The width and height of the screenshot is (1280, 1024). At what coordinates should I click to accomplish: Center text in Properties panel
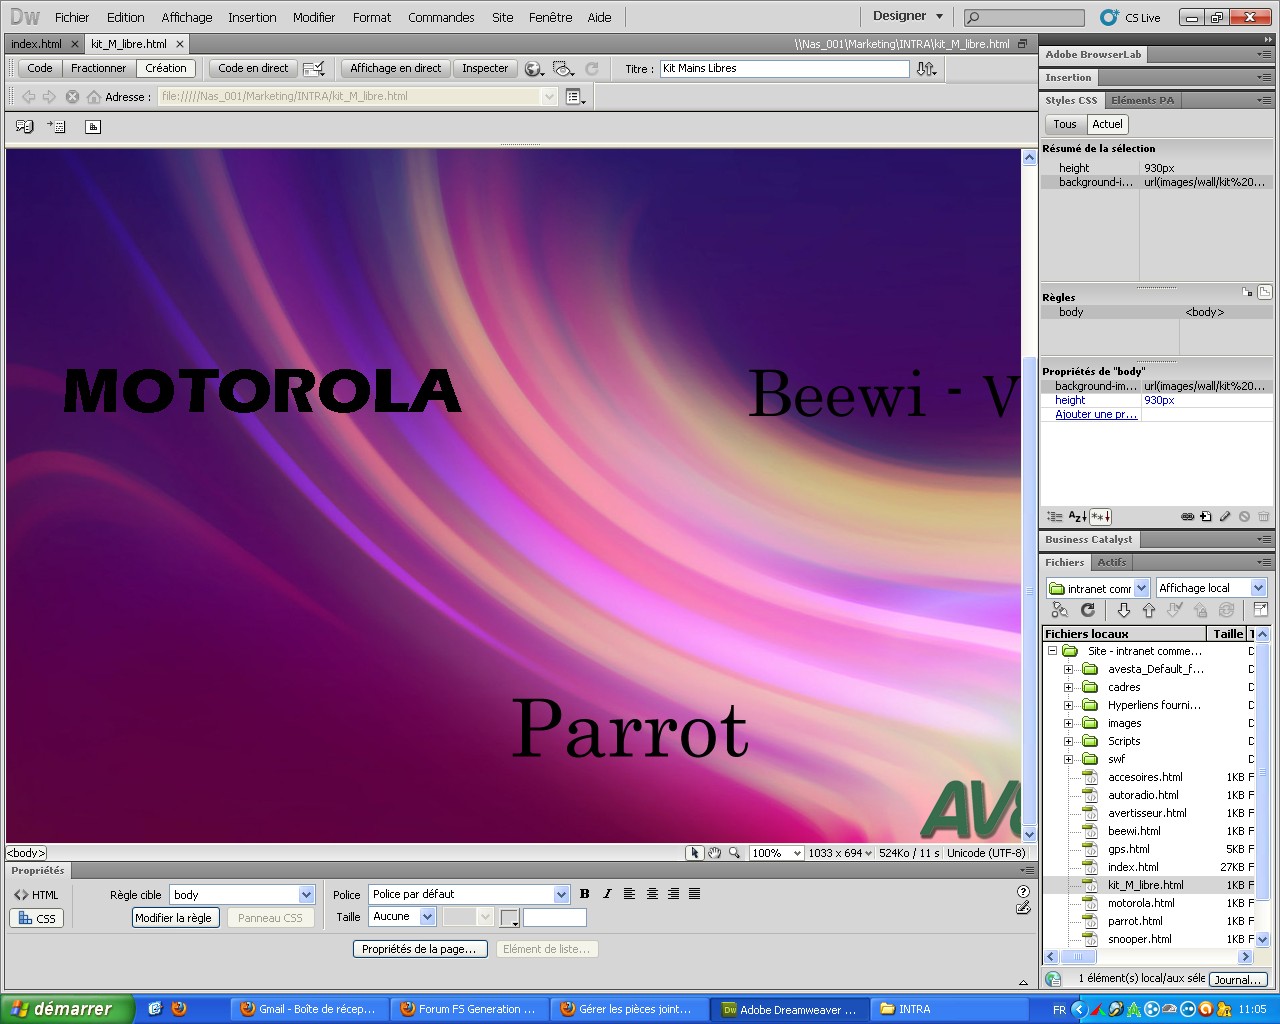click(652, 894)
